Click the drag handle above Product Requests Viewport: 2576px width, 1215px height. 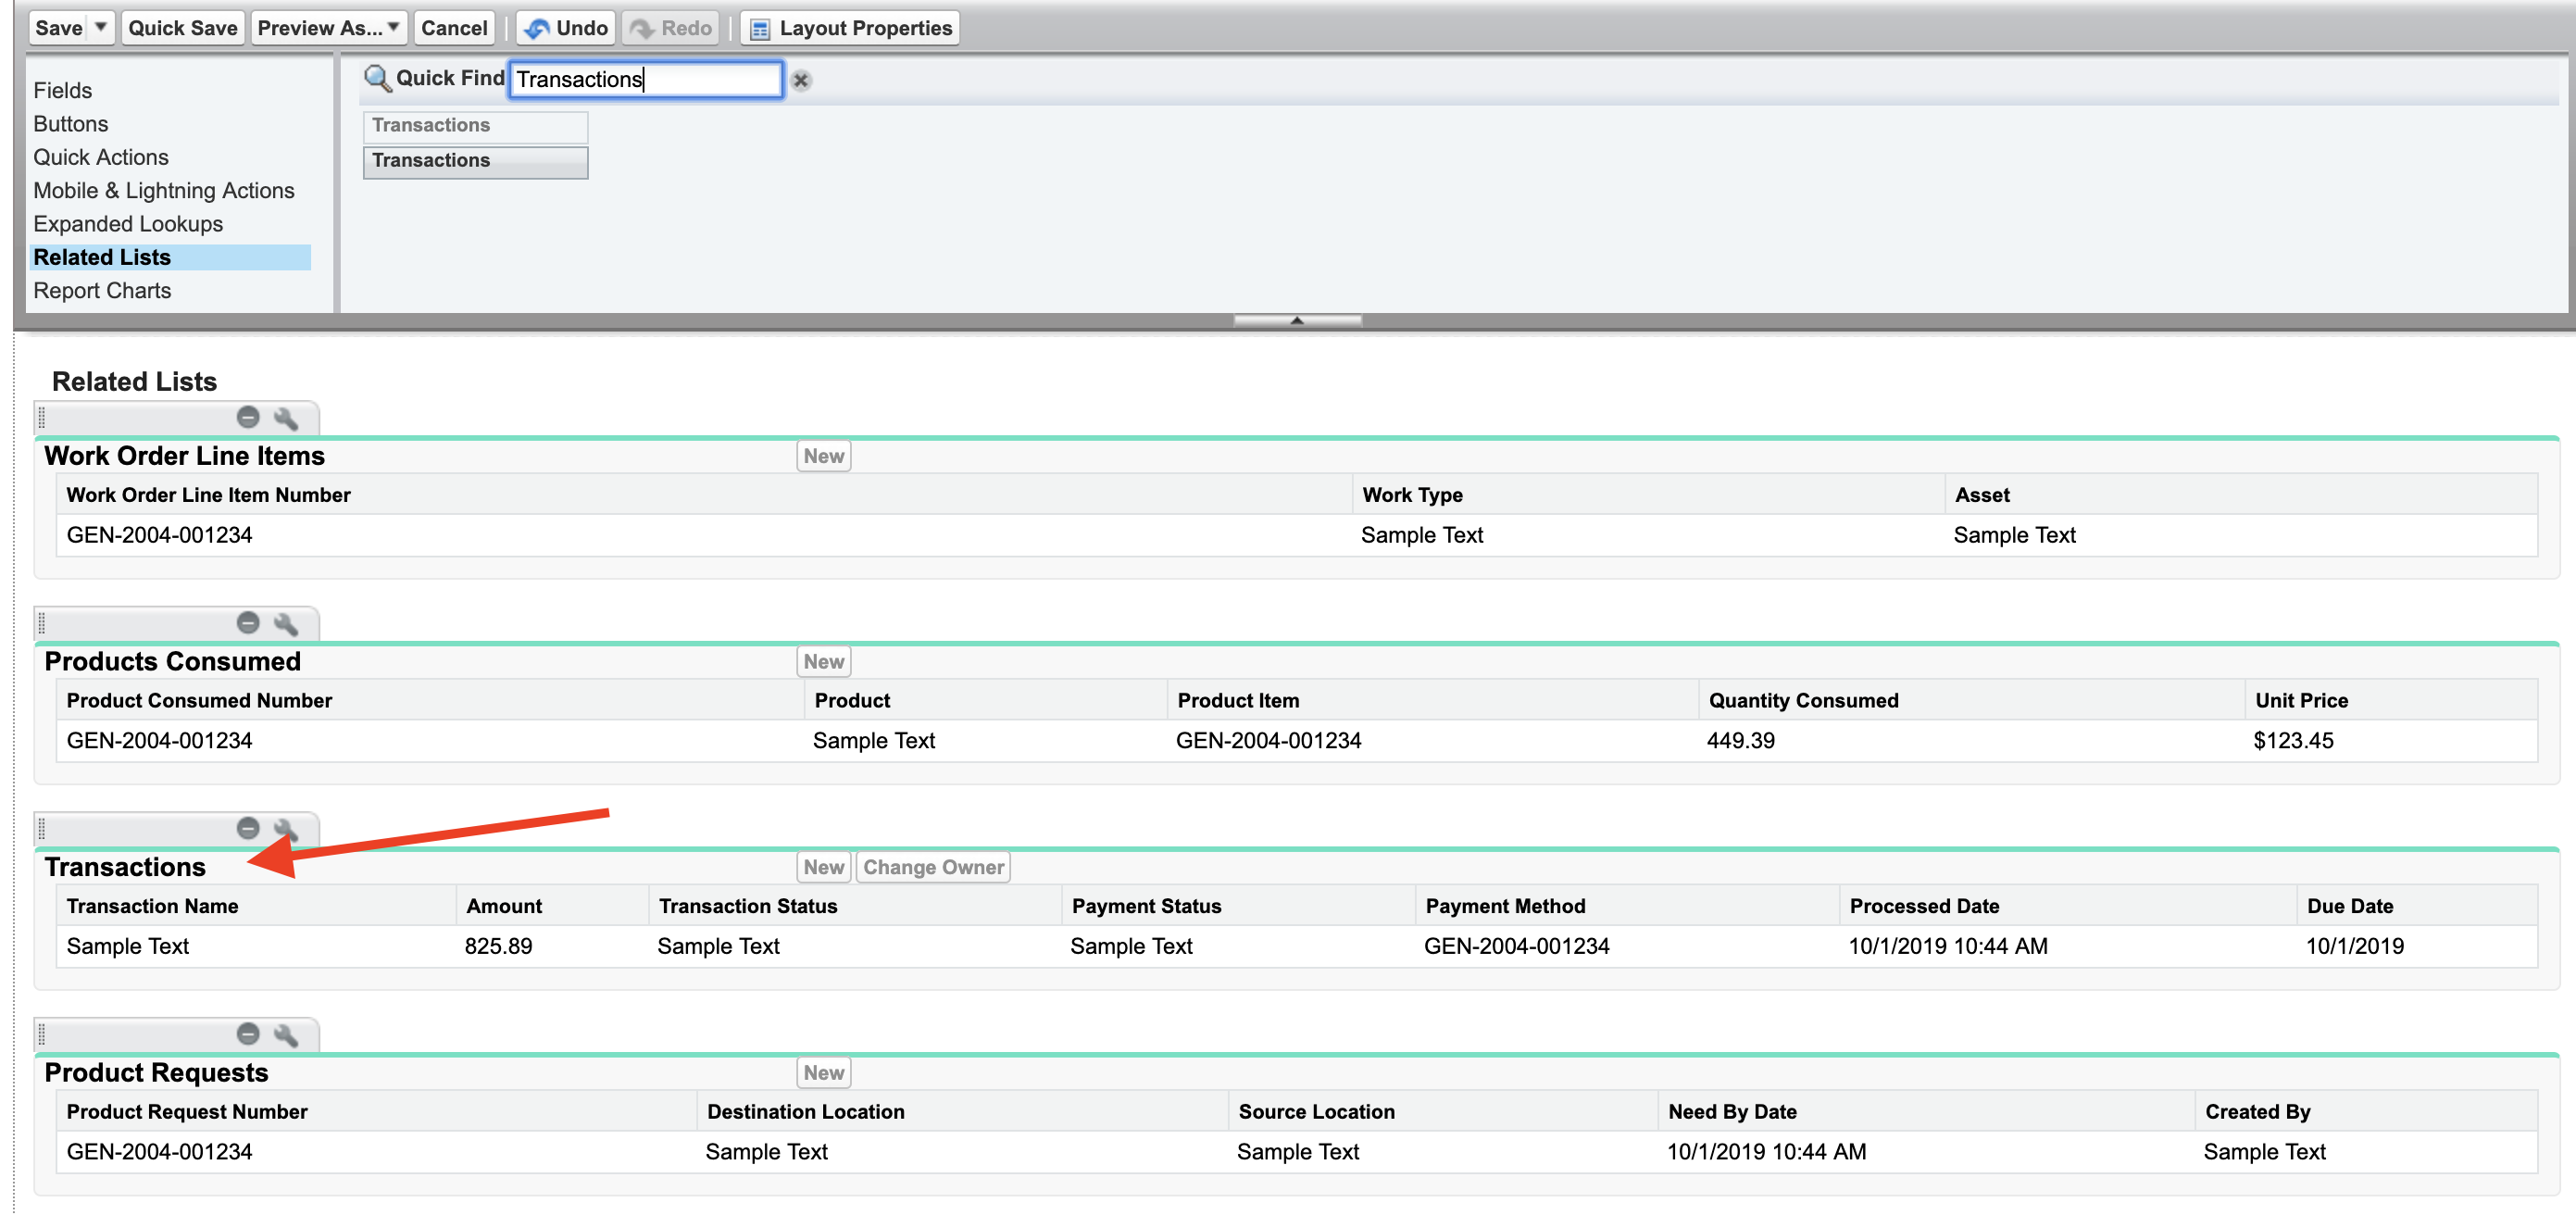(42, 1035)
